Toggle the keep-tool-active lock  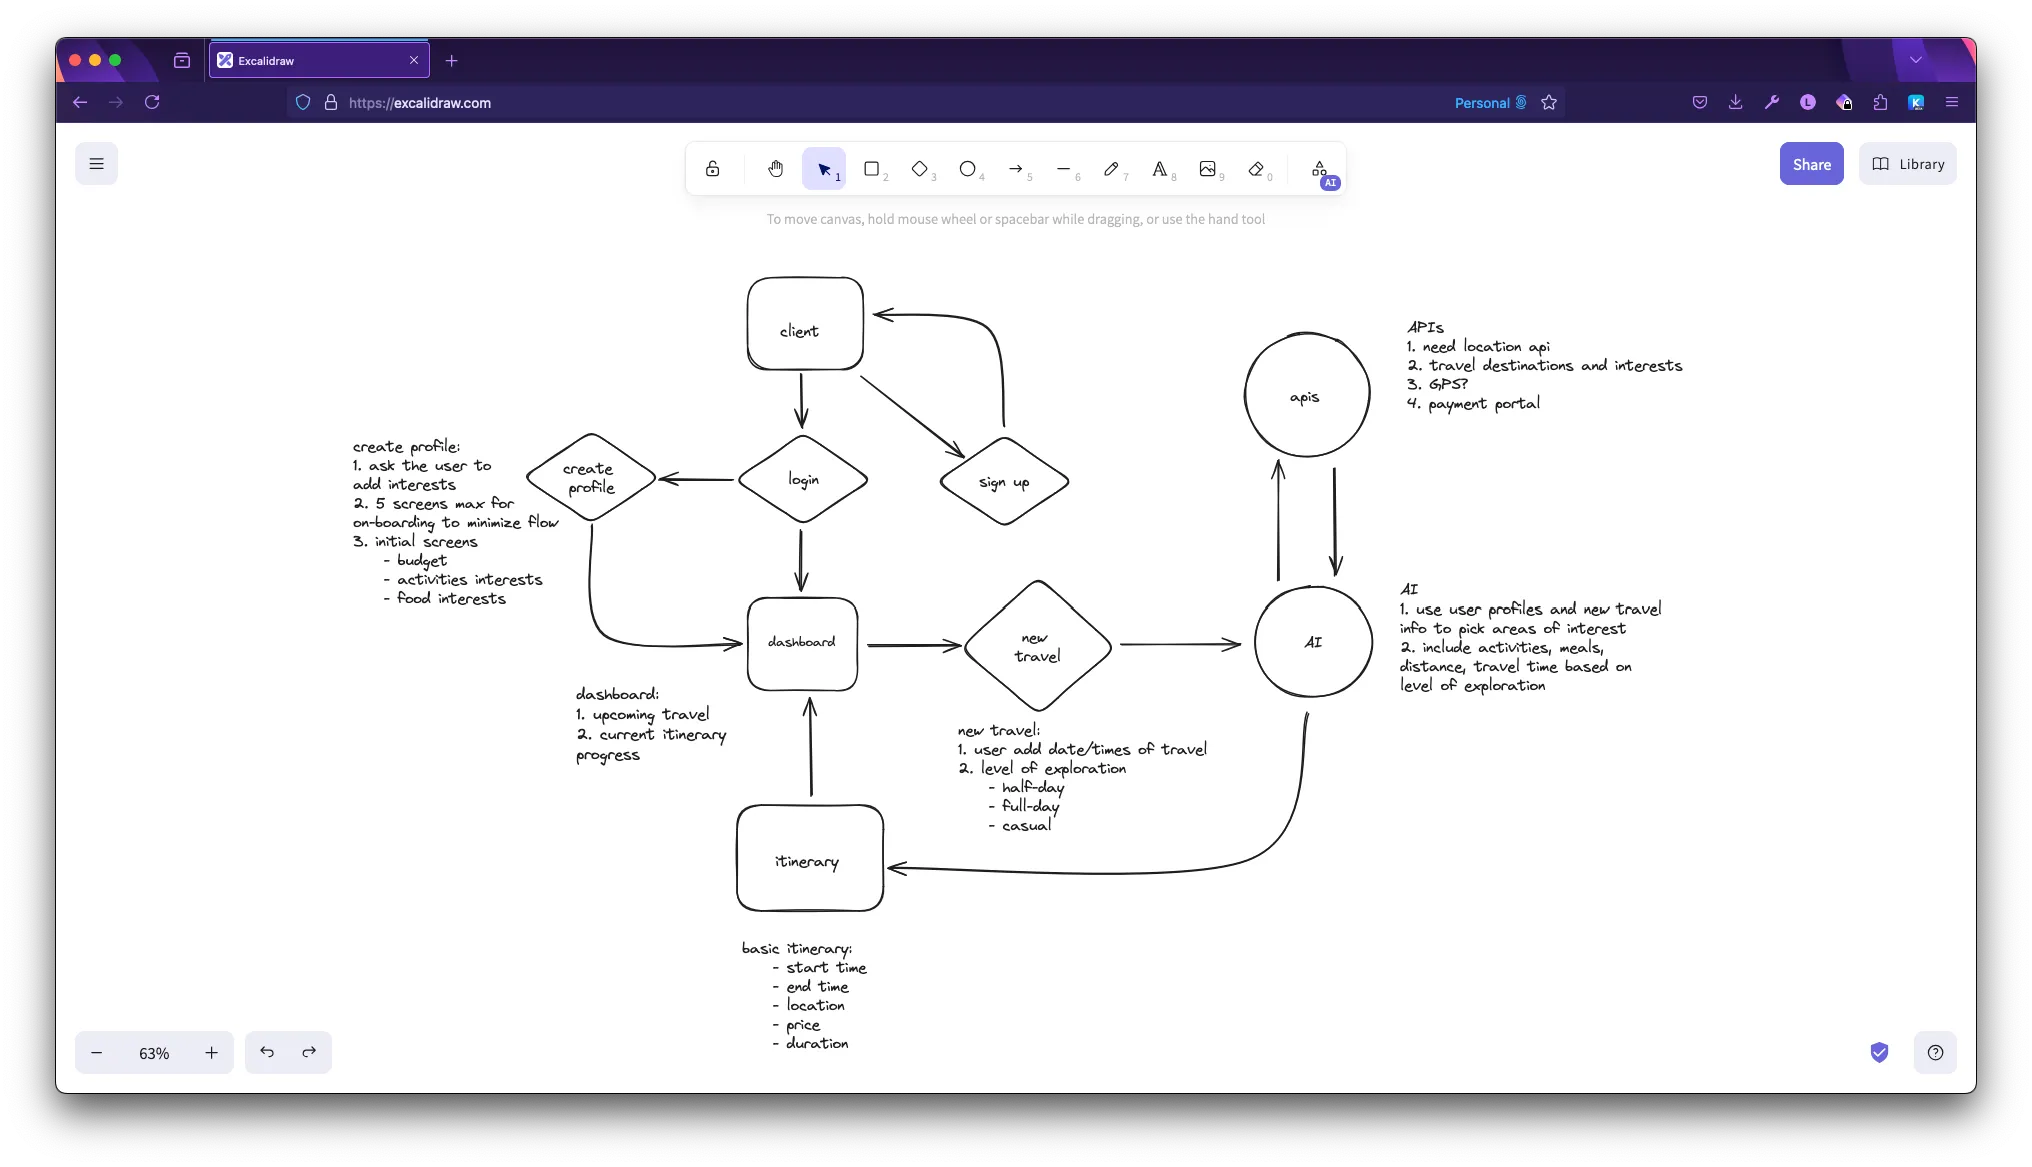713,168
